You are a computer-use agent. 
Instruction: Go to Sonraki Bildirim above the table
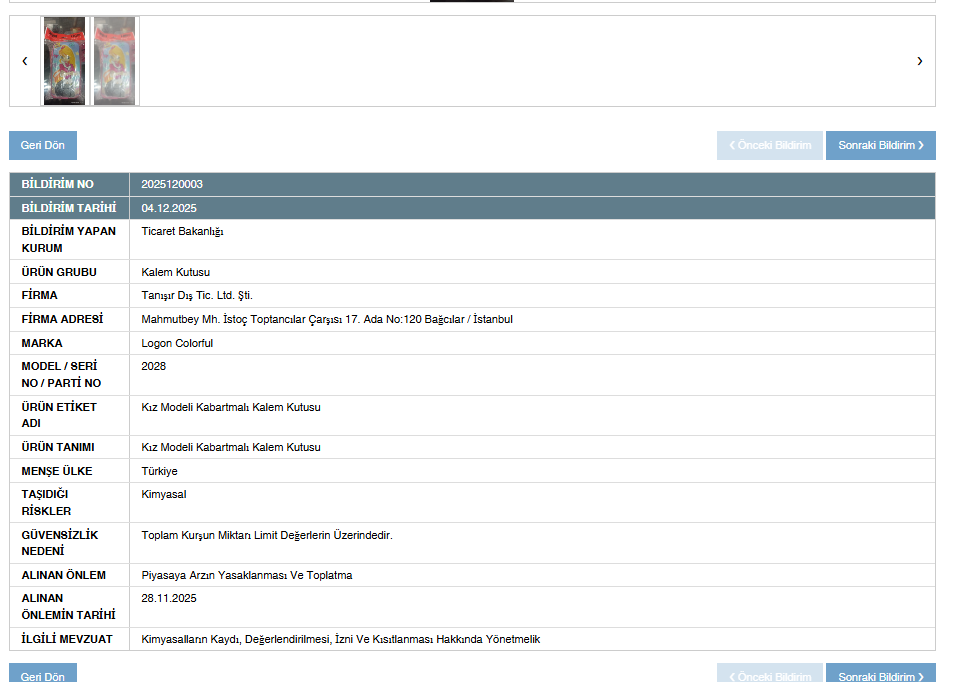point(880,145)
